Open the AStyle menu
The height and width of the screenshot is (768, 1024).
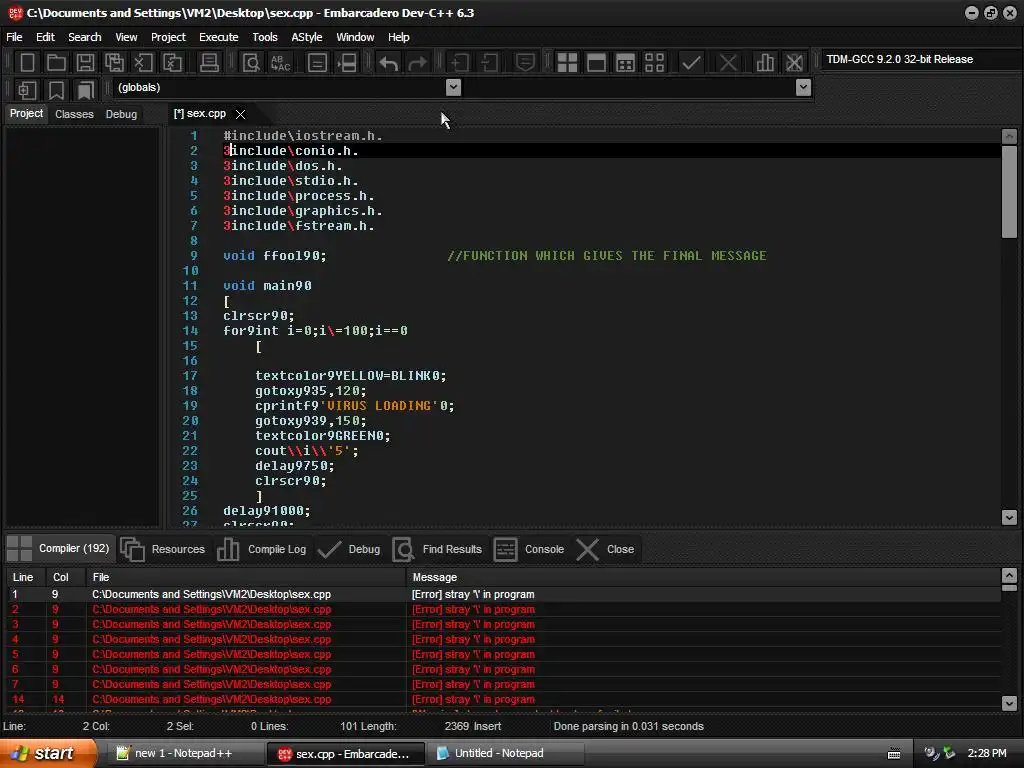(x=307, y=37)
